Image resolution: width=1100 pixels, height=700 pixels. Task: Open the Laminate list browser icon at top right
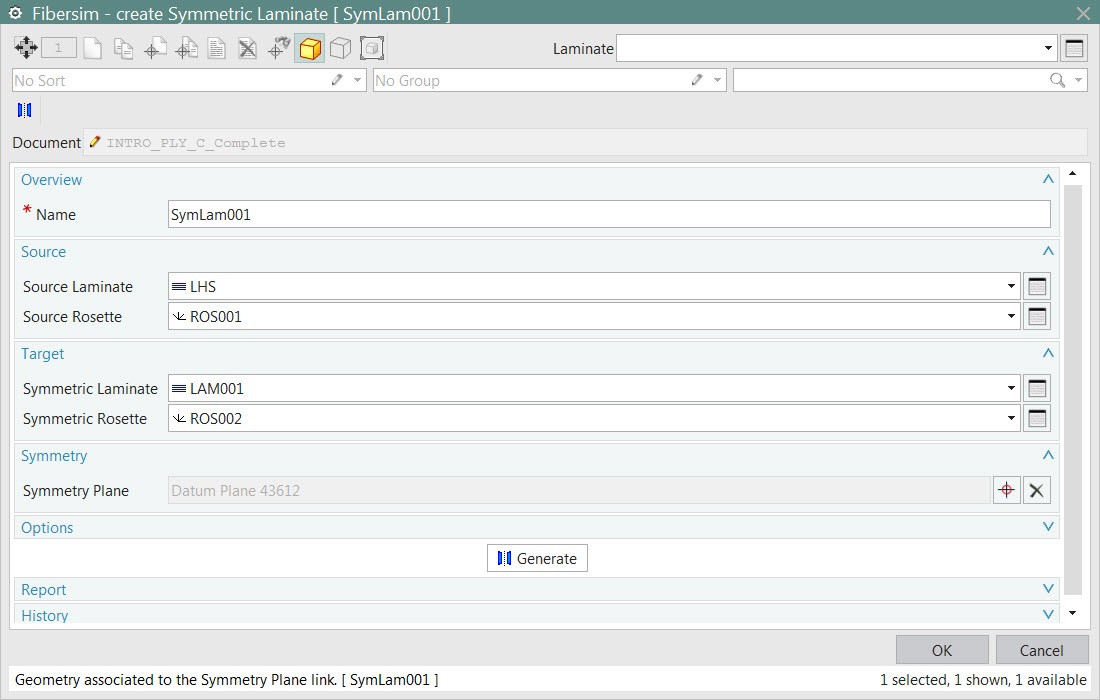pyautogui.click(x=1074, y=48)
